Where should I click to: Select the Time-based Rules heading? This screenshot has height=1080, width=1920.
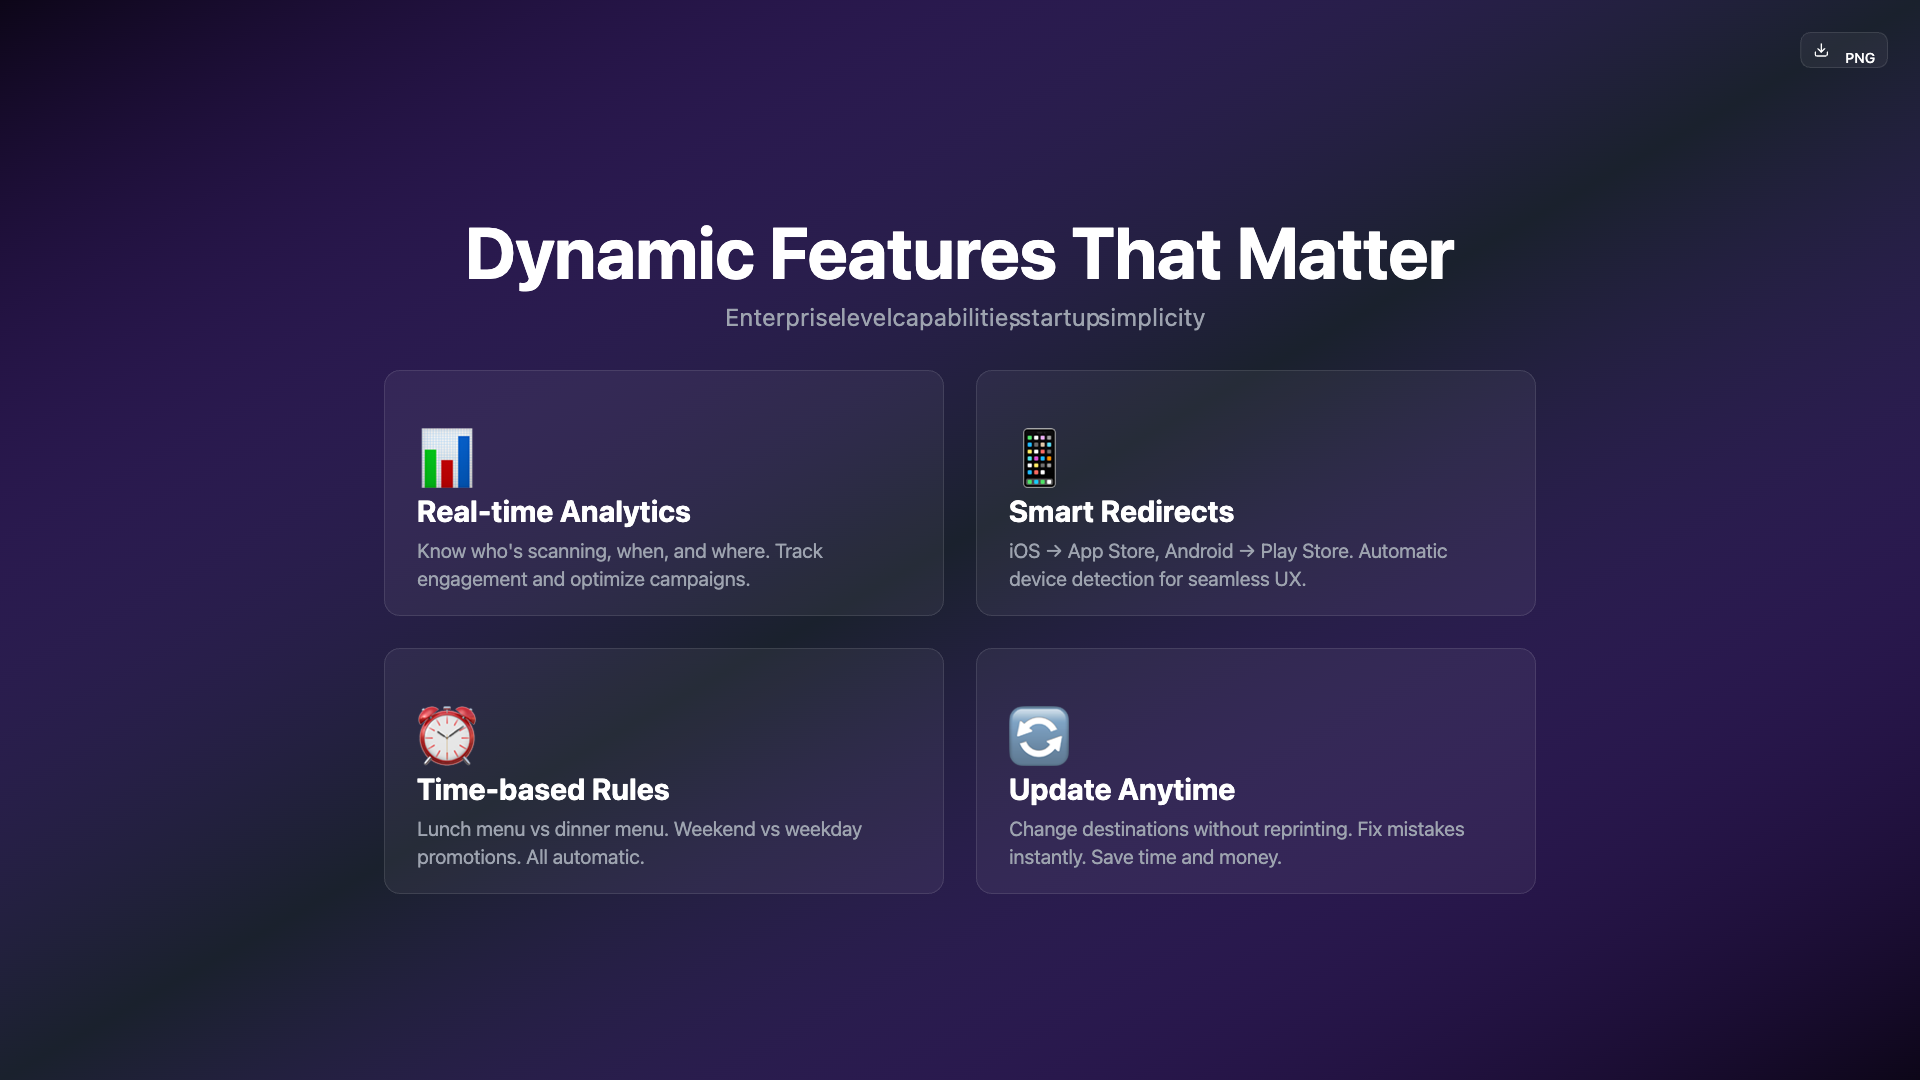point(542,790)
